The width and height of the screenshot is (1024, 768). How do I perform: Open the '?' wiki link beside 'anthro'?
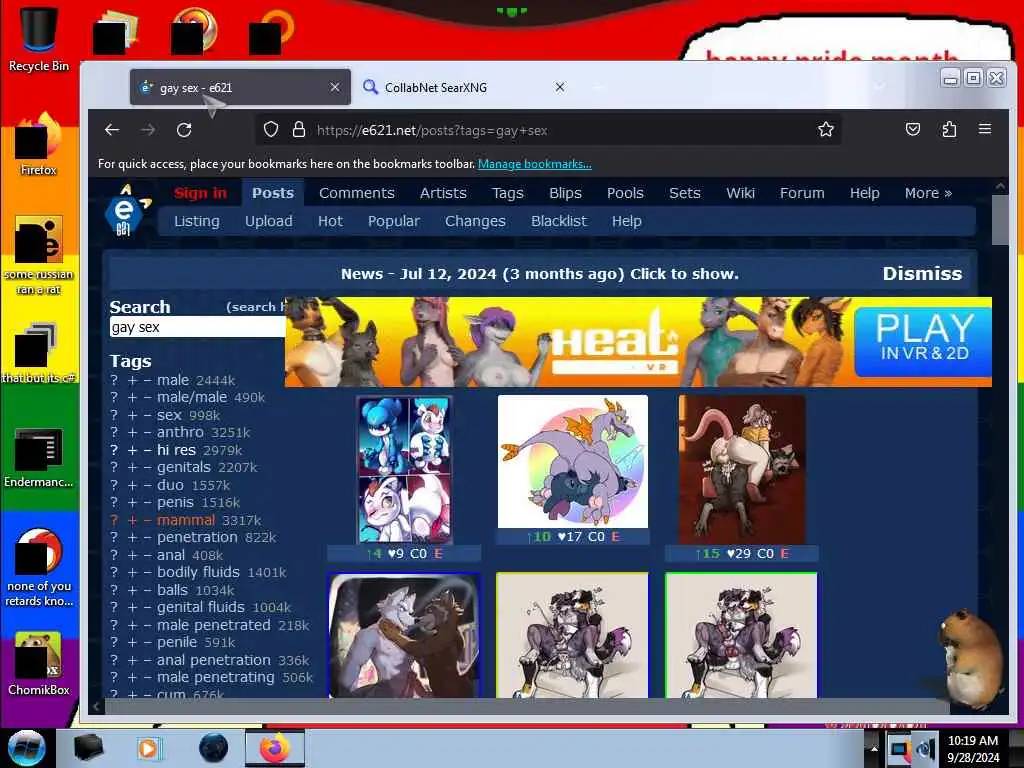[x=114, y=432]
